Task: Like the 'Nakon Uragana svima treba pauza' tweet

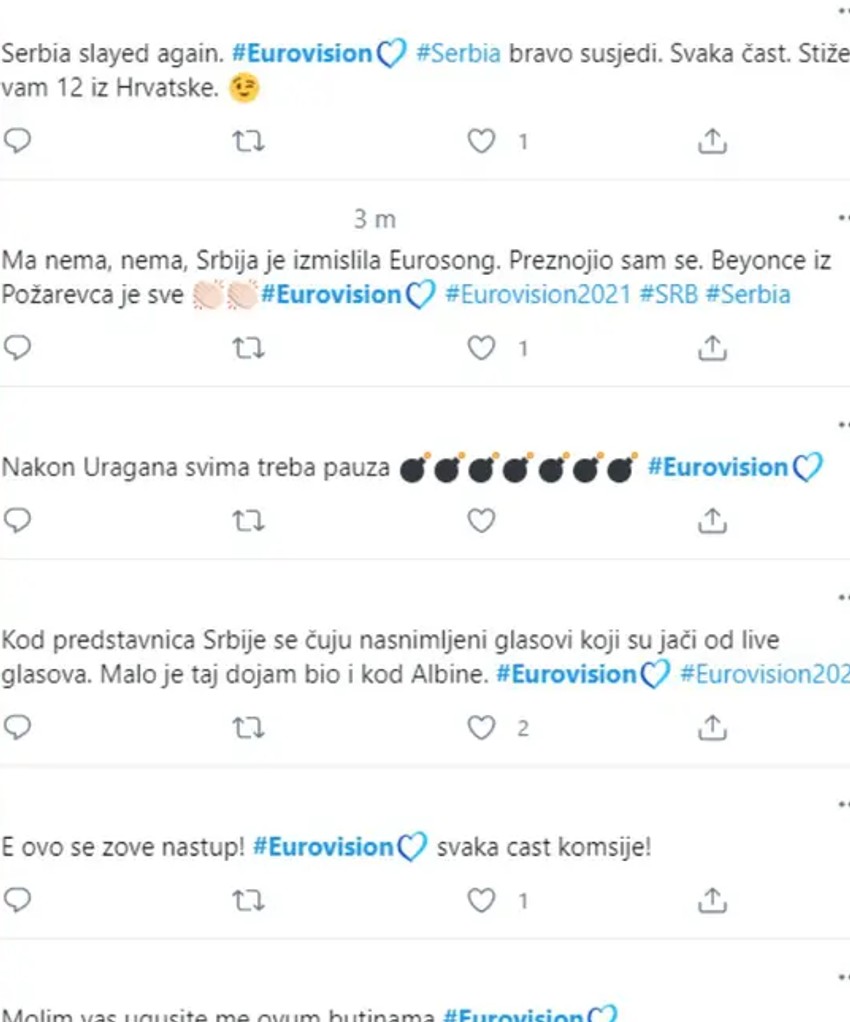Action: pyautogui.click(x=482, y=520)
